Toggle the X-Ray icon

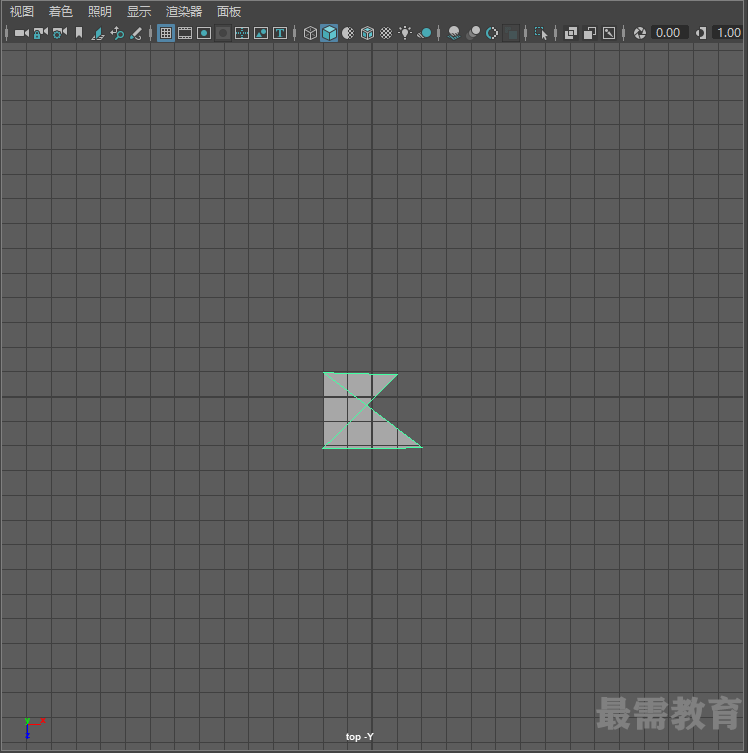tap(571, 33)
